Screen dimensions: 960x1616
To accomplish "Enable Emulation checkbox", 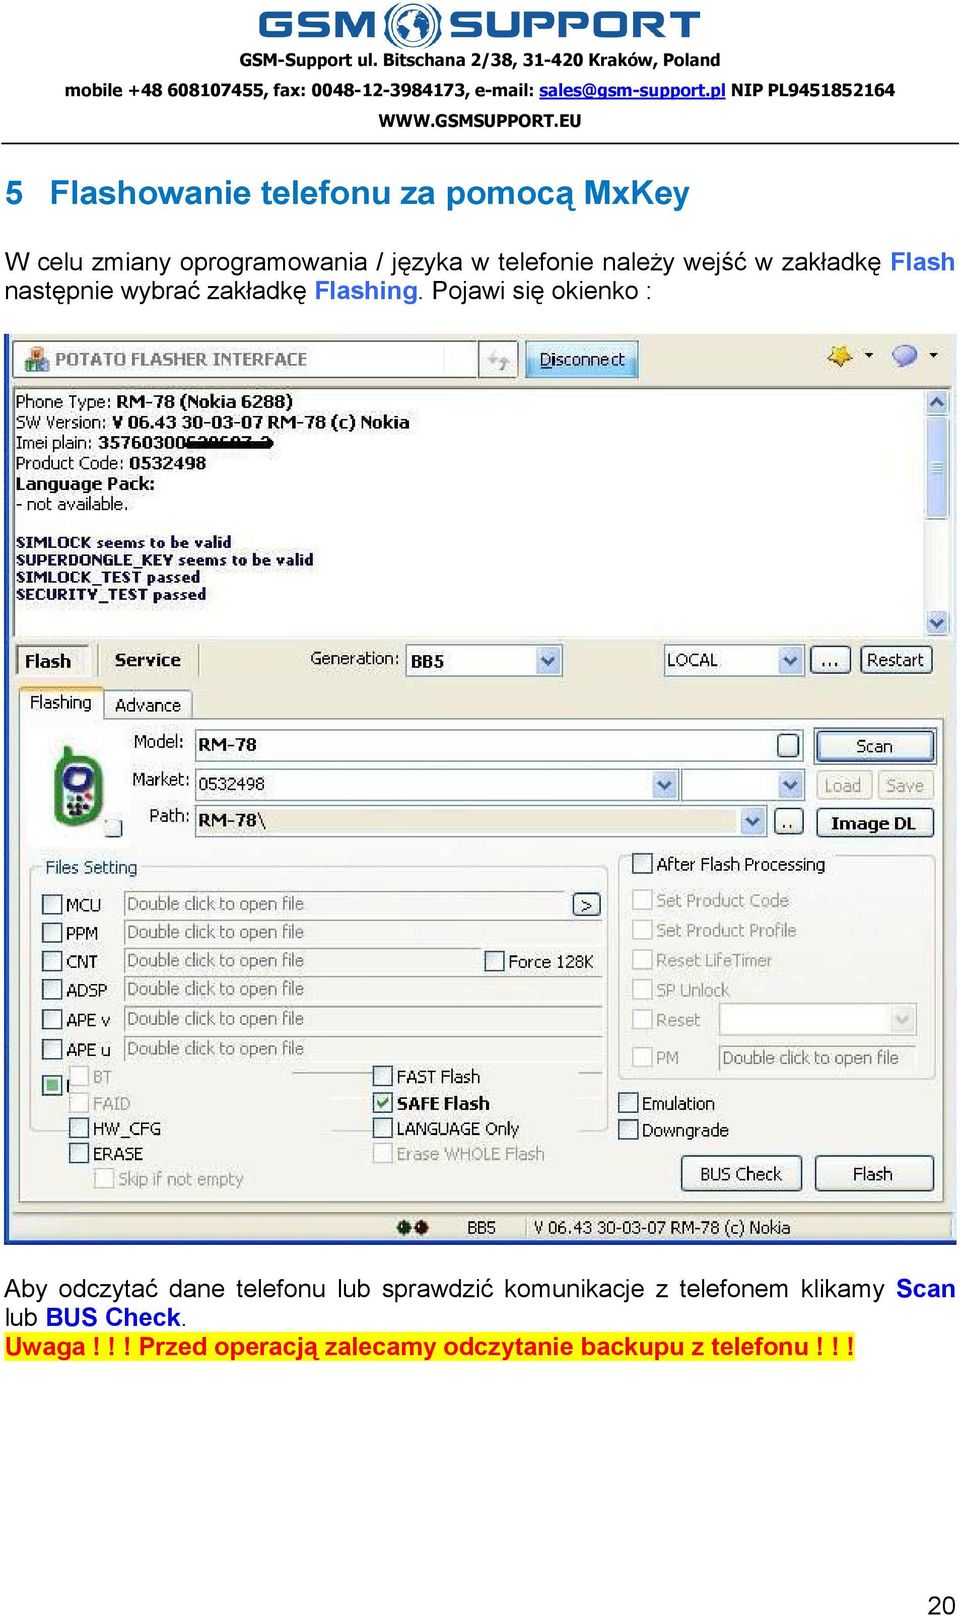I will pos(629,1103).
